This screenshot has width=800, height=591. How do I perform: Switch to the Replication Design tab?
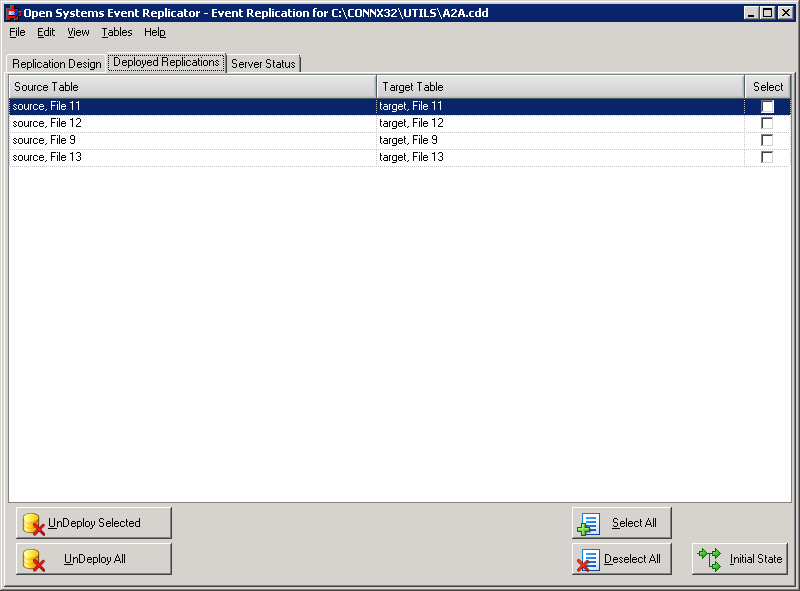pos(55,62)
